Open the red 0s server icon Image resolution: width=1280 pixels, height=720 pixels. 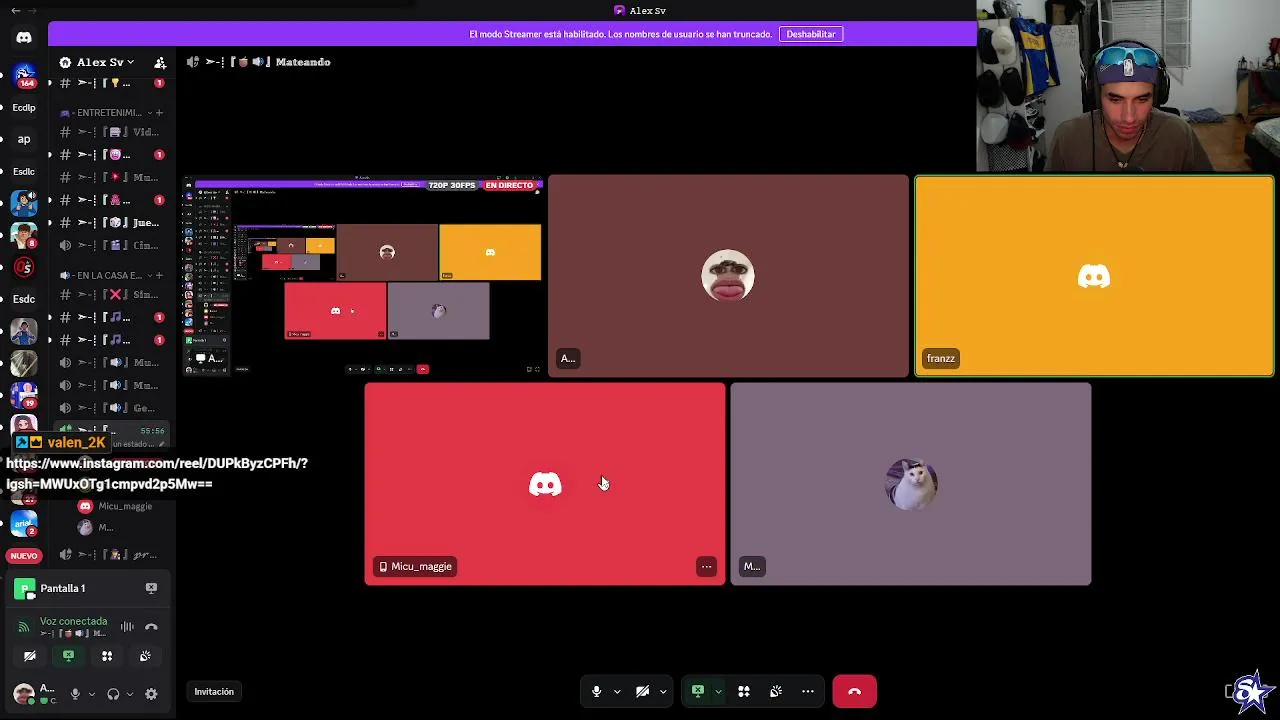coord(24,267)
